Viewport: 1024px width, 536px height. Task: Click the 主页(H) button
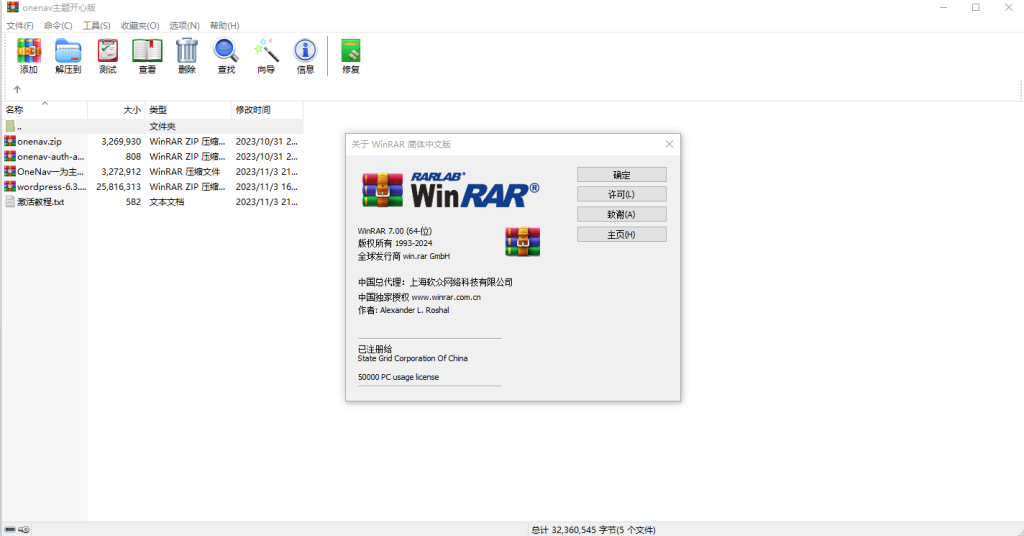622,234
